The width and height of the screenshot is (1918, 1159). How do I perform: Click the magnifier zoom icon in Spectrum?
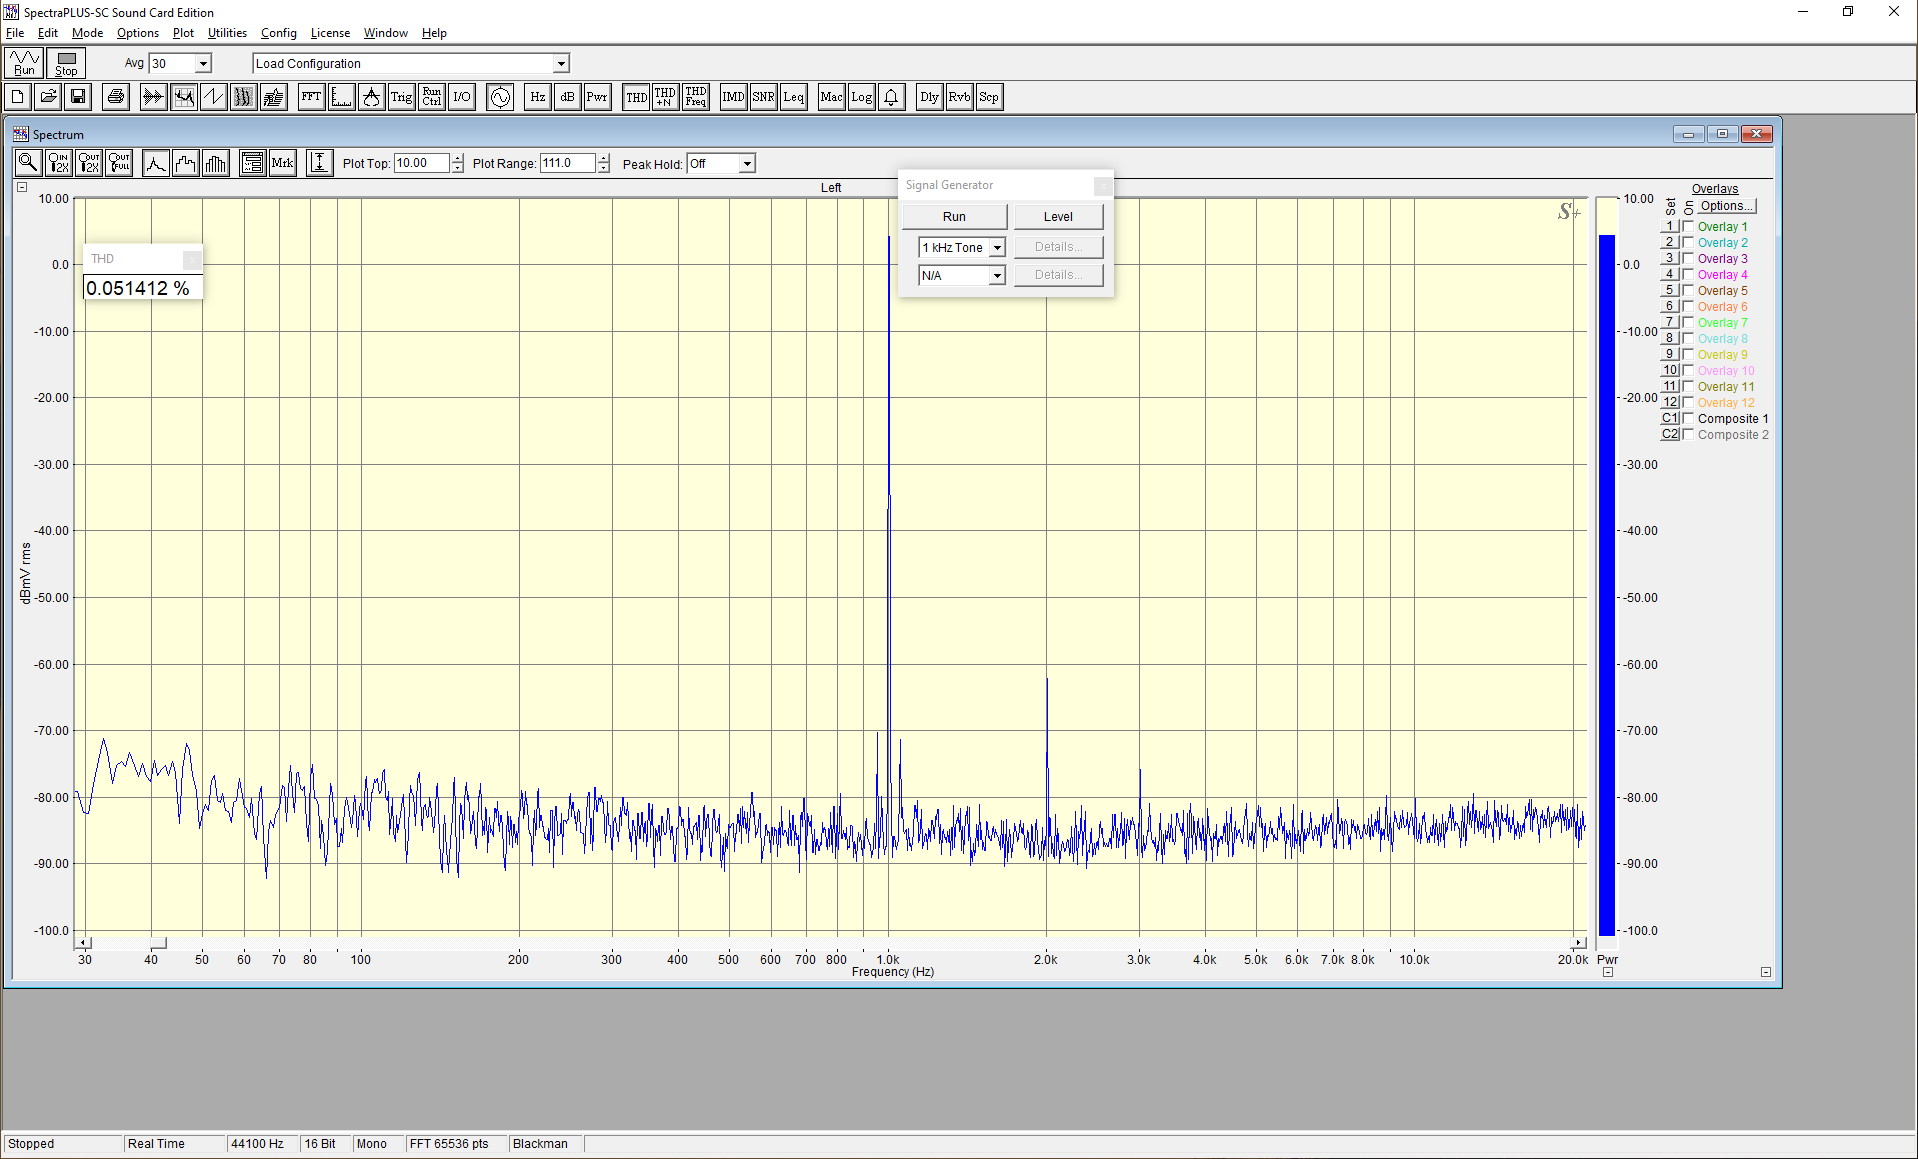pyautogui.click(x=28, y=163)
